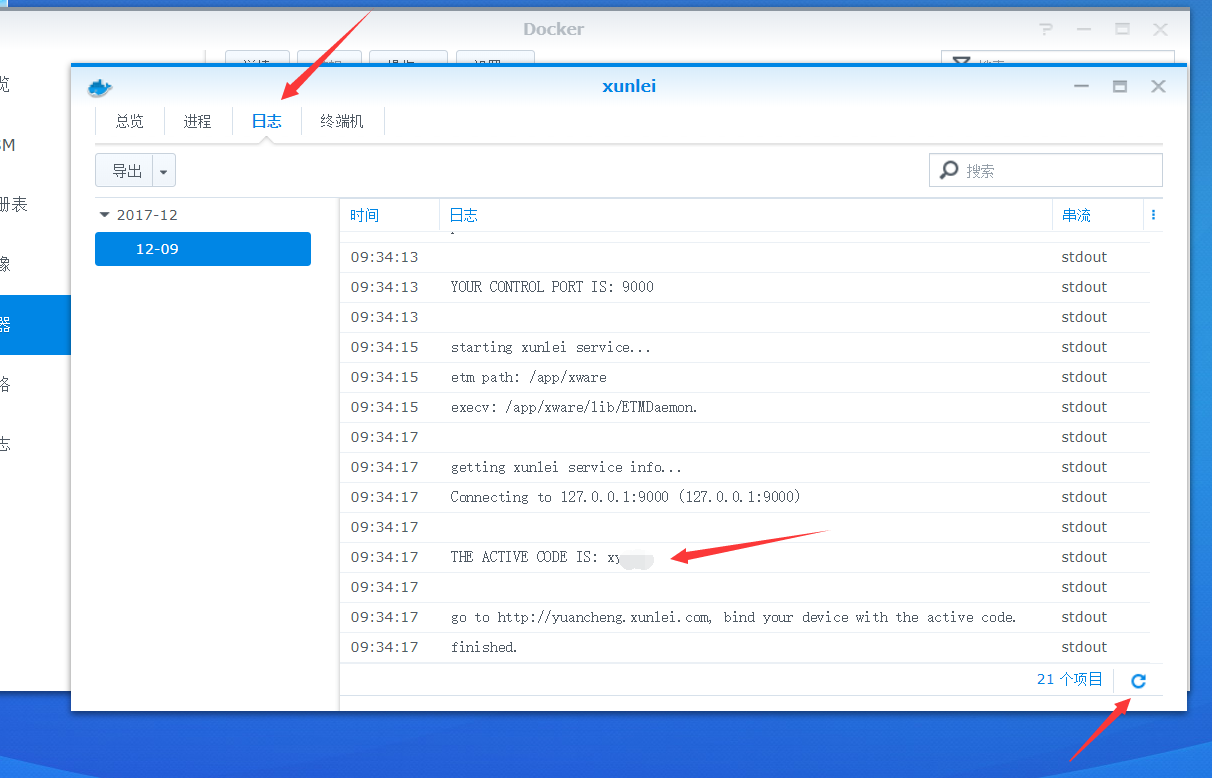Select highlighted sidebar item in Docker window

pos(35,325)
